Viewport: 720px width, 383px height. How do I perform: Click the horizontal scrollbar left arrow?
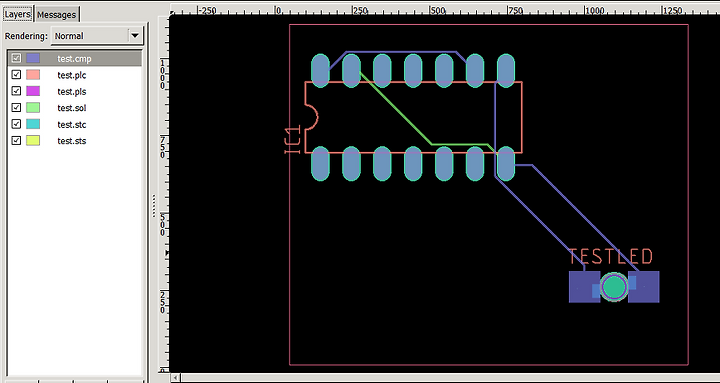tap(175, 378)
